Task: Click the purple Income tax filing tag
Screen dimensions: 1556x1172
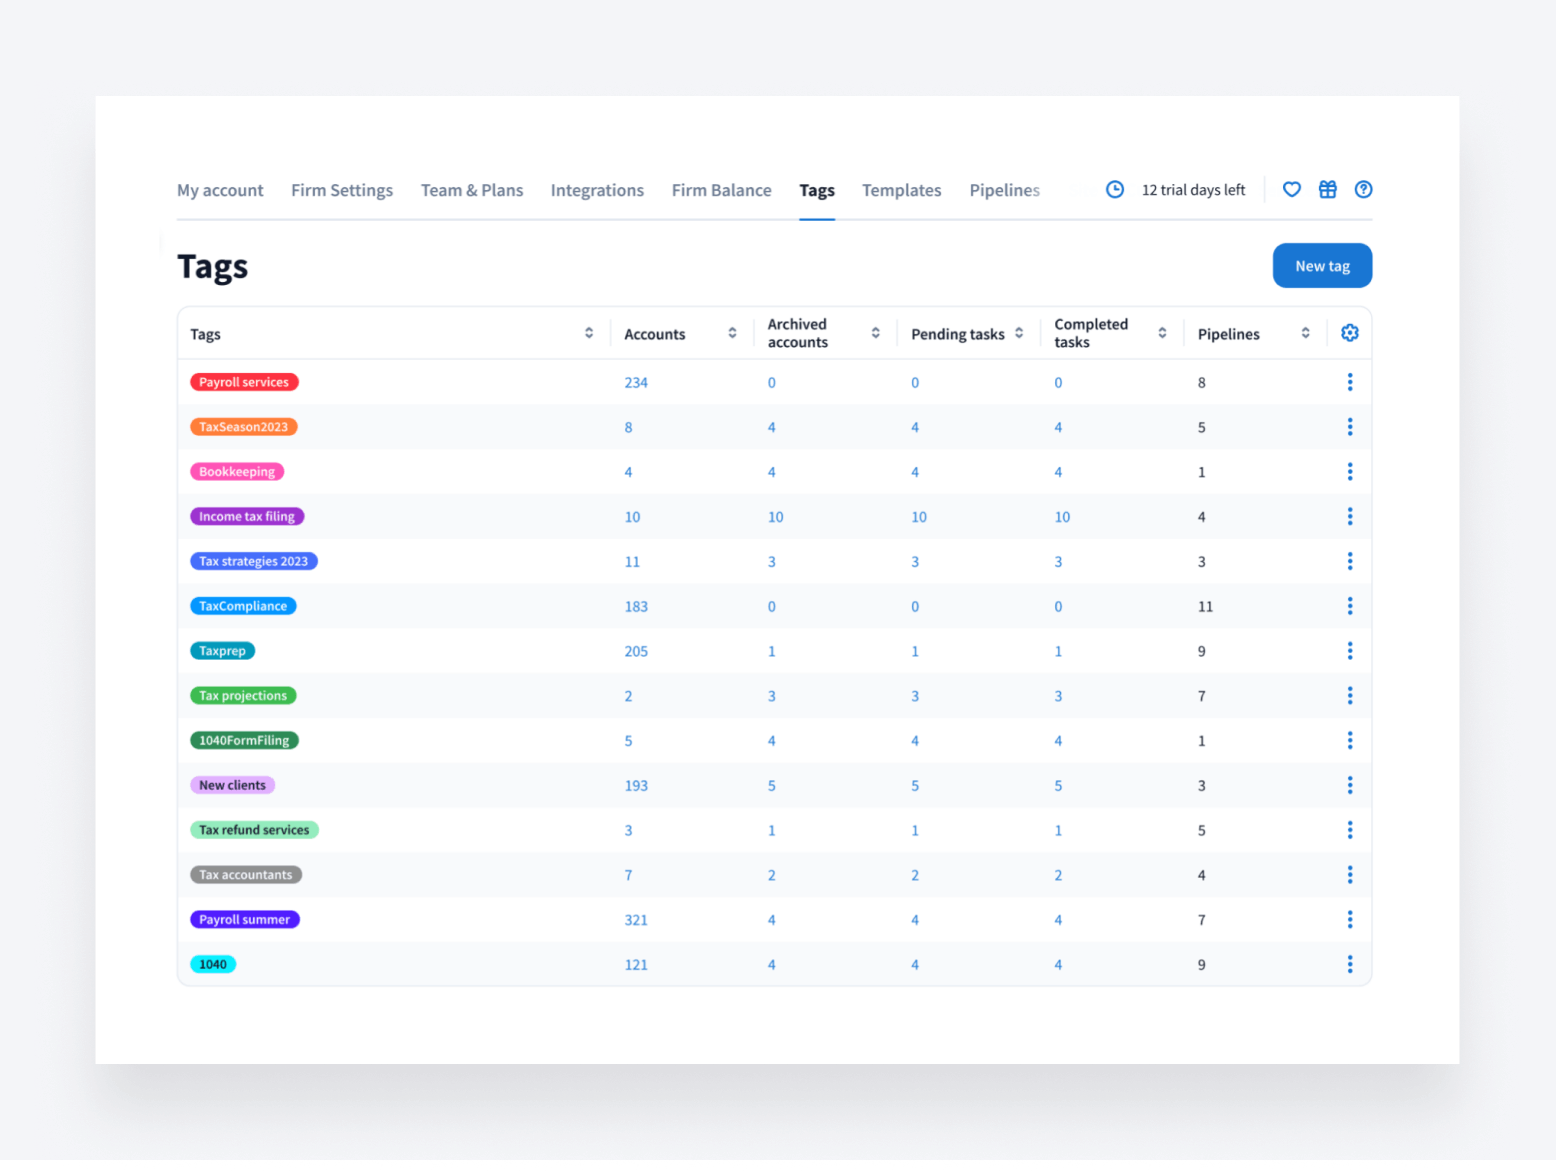Action: pyautogui.click(x=247, y=517)
